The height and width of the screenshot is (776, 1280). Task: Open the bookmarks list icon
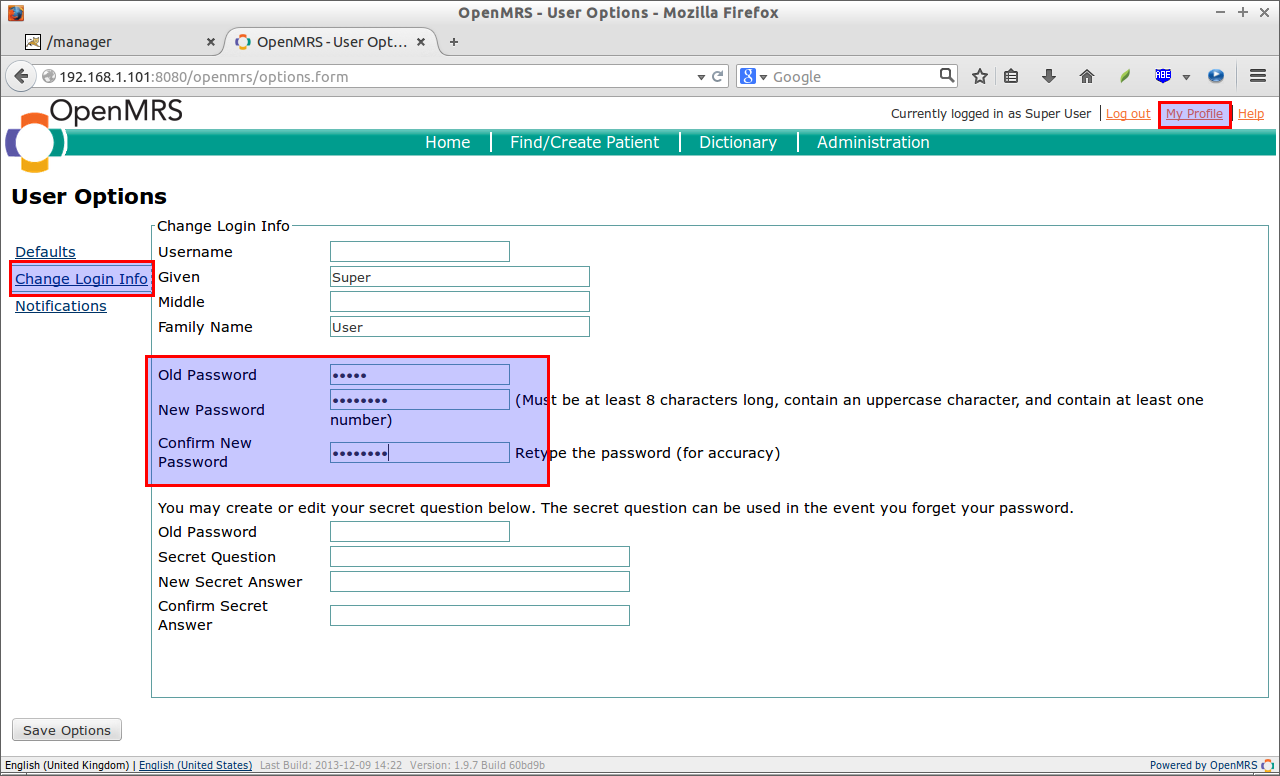pos(1011,76)
